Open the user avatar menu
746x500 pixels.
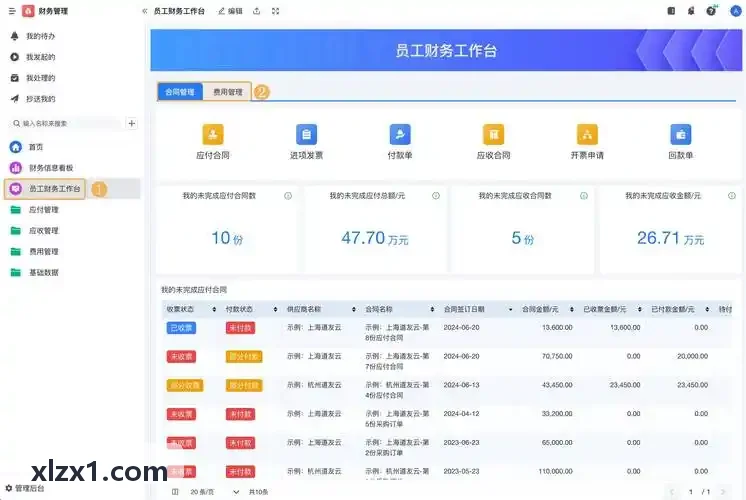(736, 11)
